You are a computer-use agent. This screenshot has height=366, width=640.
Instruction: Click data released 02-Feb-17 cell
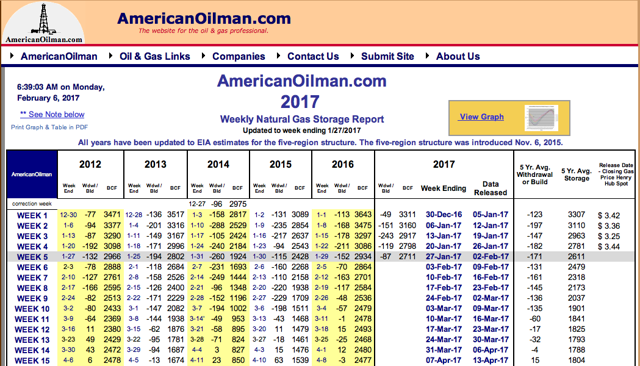click(x=491, y=257)
